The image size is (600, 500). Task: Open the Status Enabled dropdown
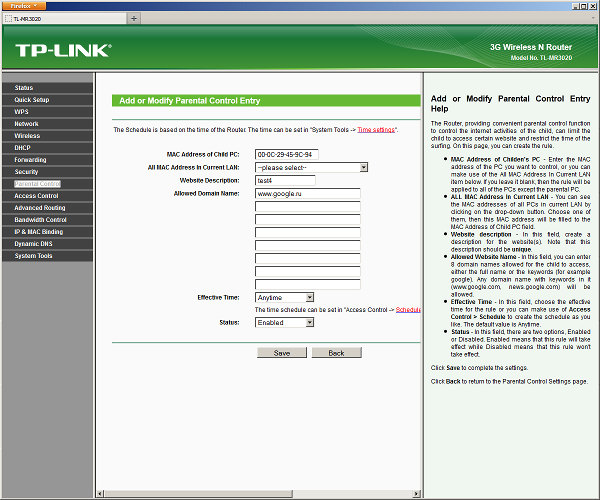[284, 322]
